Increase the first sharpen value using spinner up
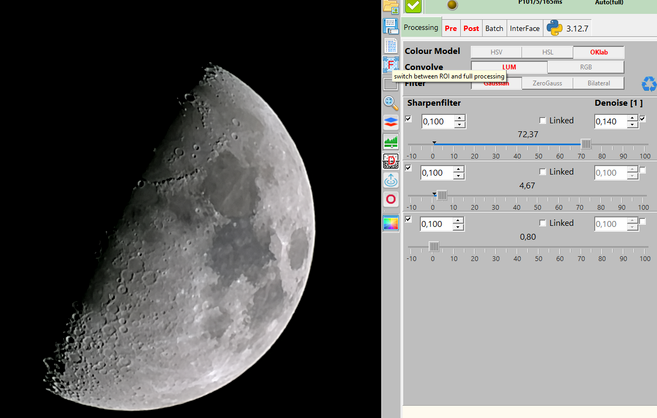657x418 pixels. (460, 117)
